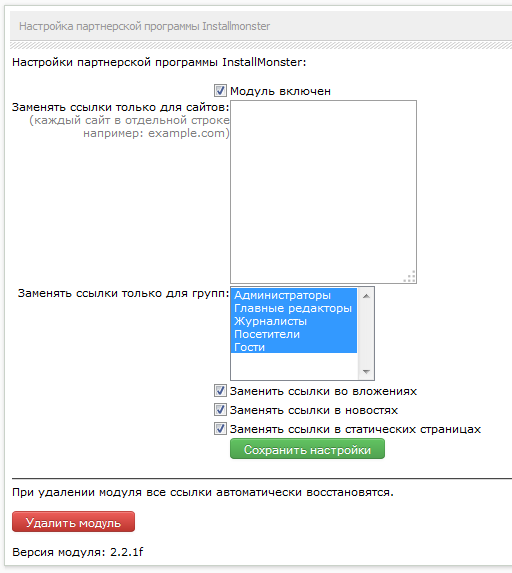Choose "Журналисты" in the groups list
The height and width of the screenshot is (573, 512).
point(294,321)
